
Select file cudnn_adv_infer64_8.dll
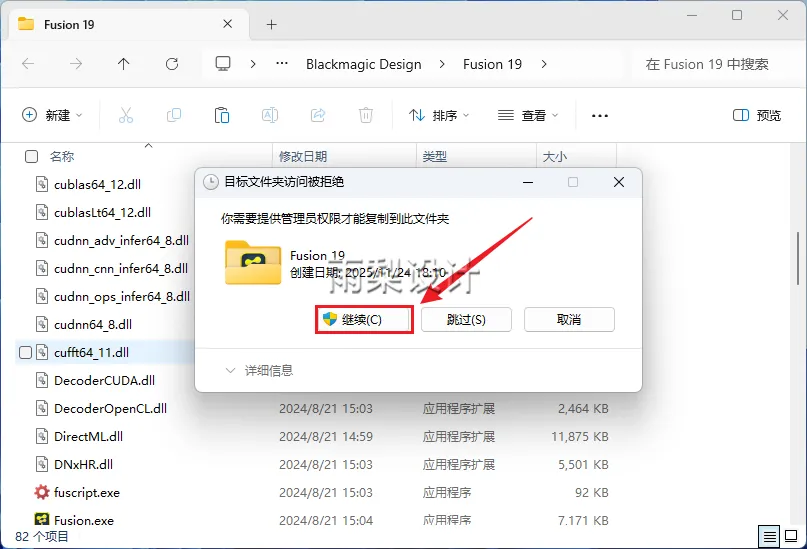(x=121, y=240)
